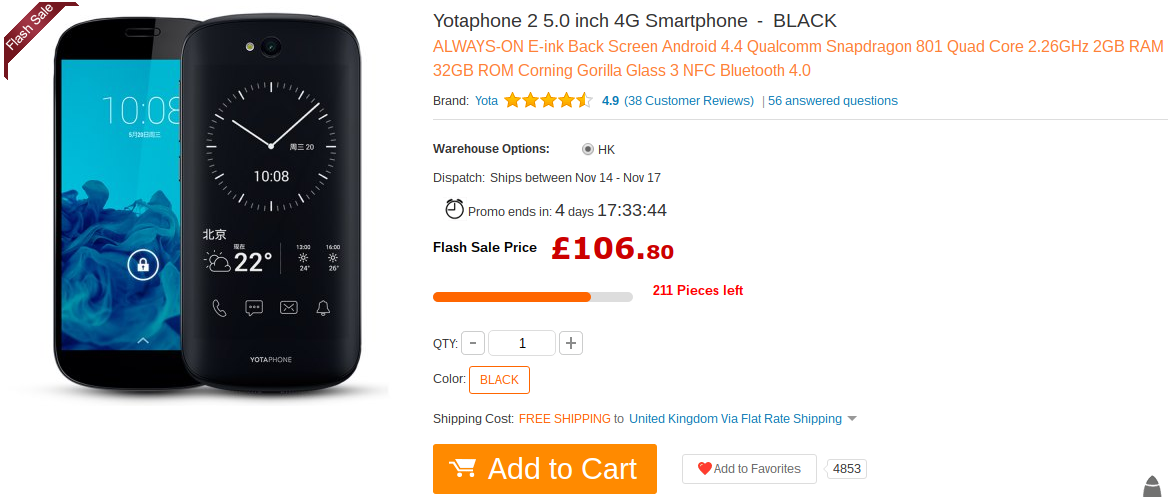Image resolution: width=1168 pixels, height=497 pixels.
Task: Click the Add to Cart button
Action: click(545, 469)
